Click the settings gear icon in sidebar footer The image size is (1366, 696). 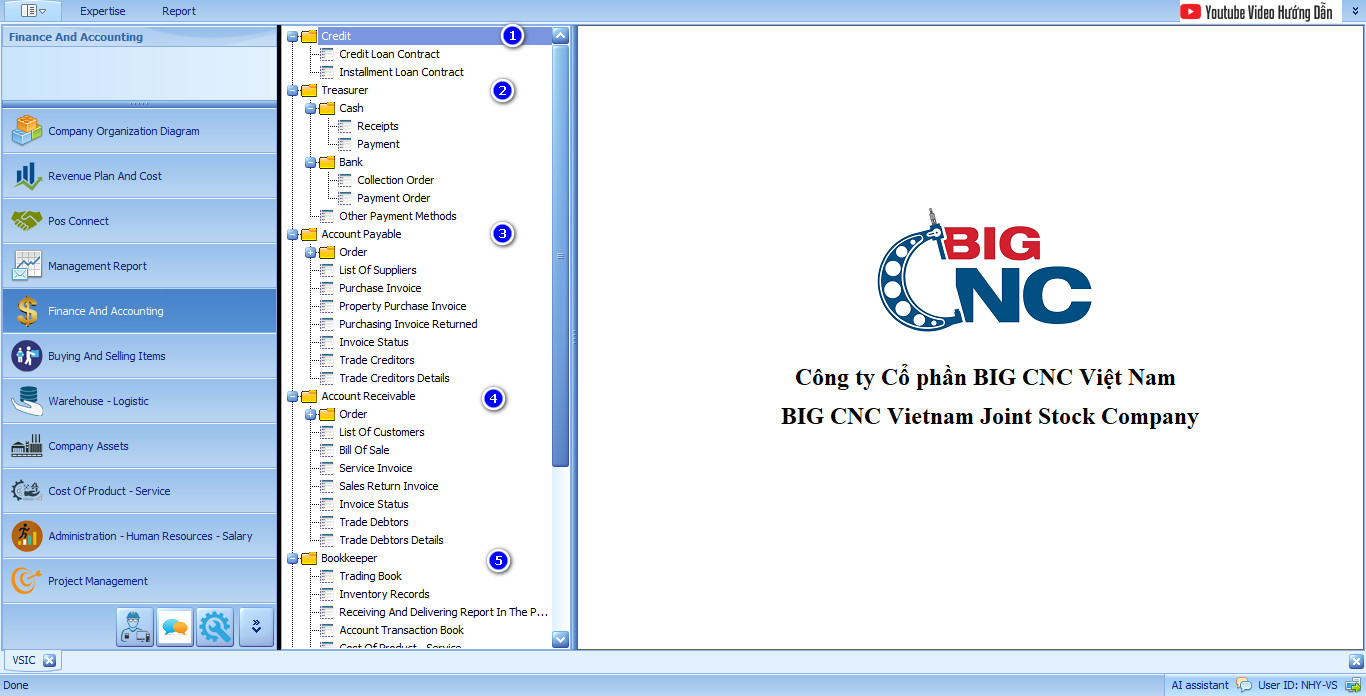pyautogui.click(x=215, y=627)
